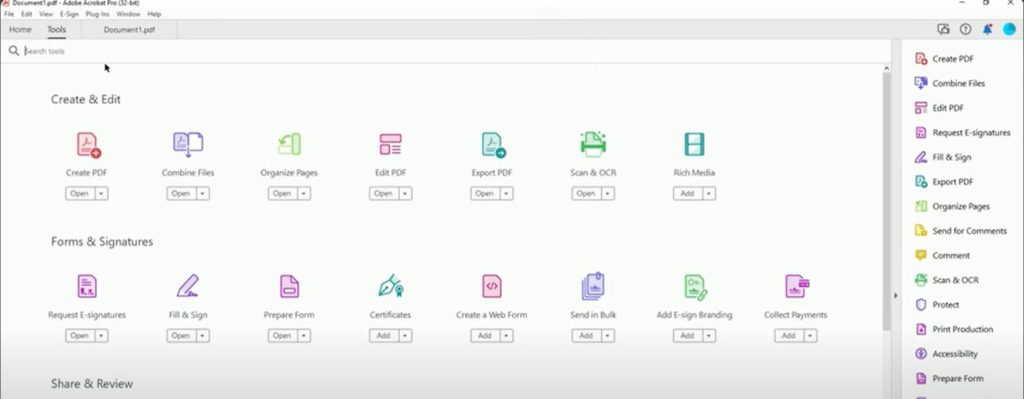Open the Help menu
Image resolution: width=1024 pixels, height=399 pixels.
(154, 14)
